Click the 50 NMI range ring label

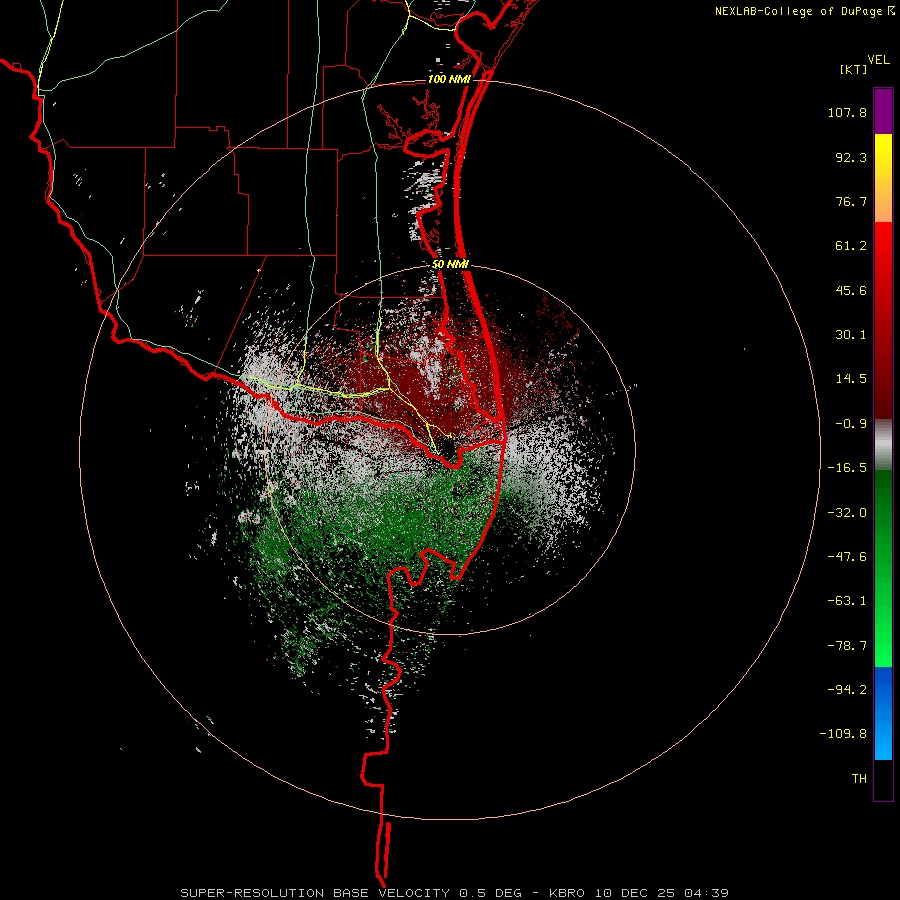(450, 265)
